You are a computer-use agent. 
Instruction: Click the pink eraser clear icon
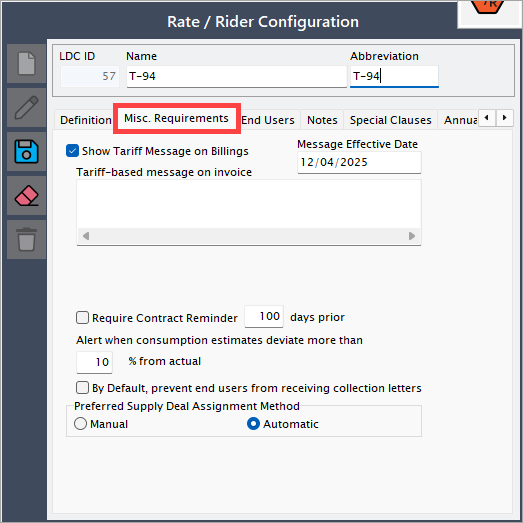(26, 195)
